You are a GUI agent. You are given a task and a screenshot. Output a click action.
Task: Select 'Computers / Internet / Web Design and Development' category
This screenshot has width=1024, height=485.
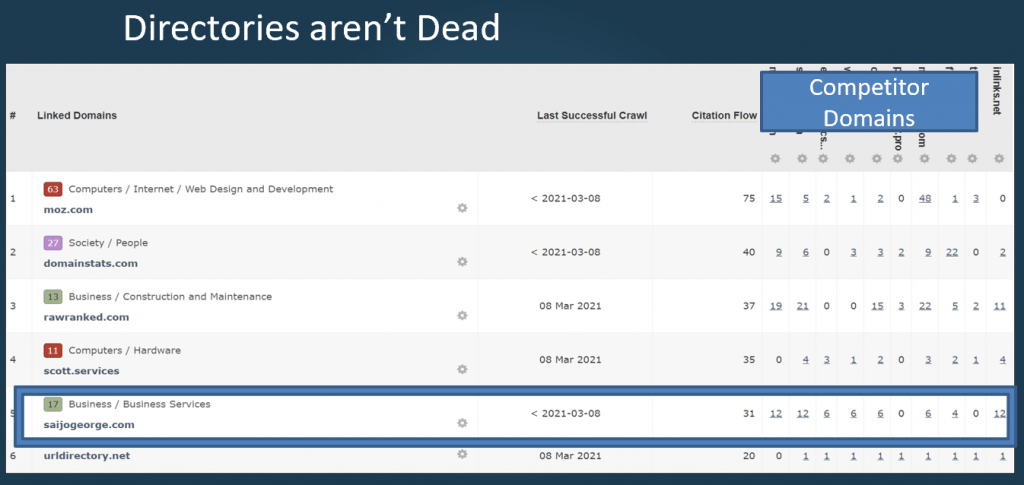coord(200,189)
